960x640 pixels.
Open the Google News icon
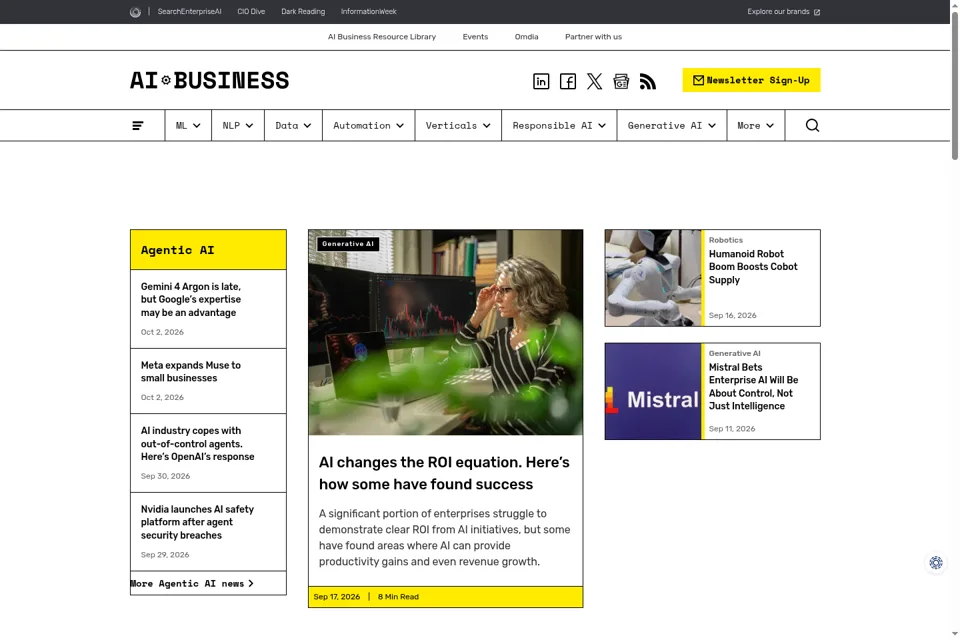(621, 81)
